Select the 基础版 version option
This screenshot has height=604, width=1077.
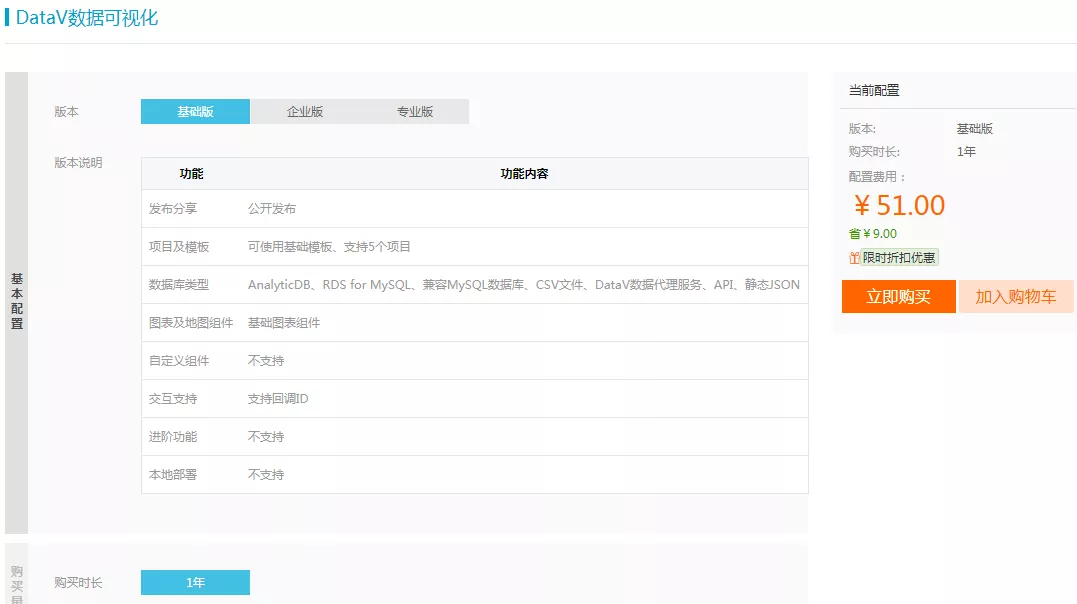195,111
